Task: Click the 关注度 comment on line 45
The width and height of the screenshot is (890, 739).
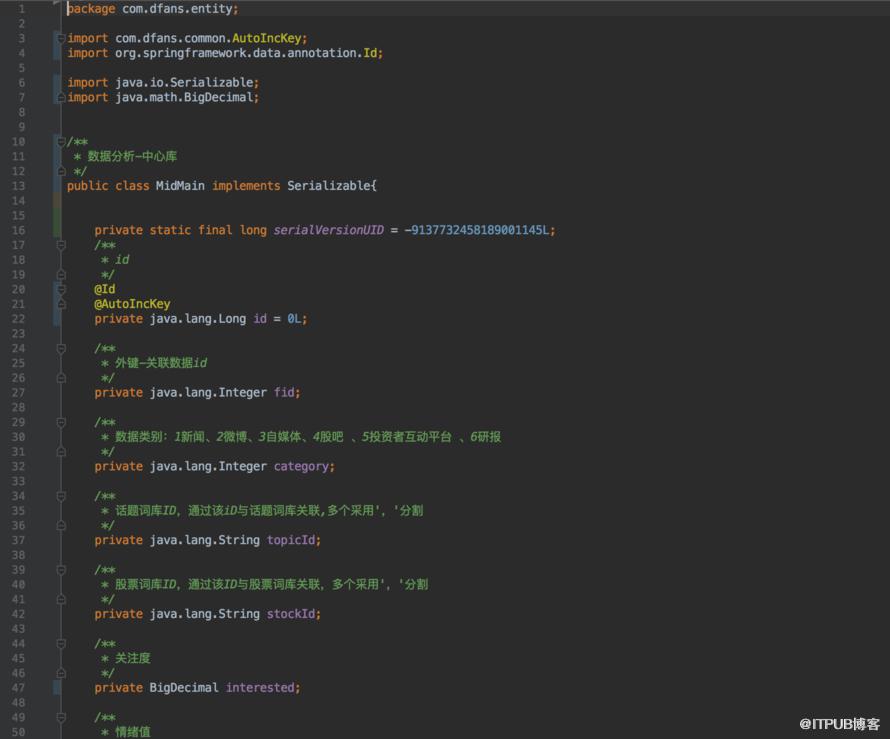Action: pos(133,658)
